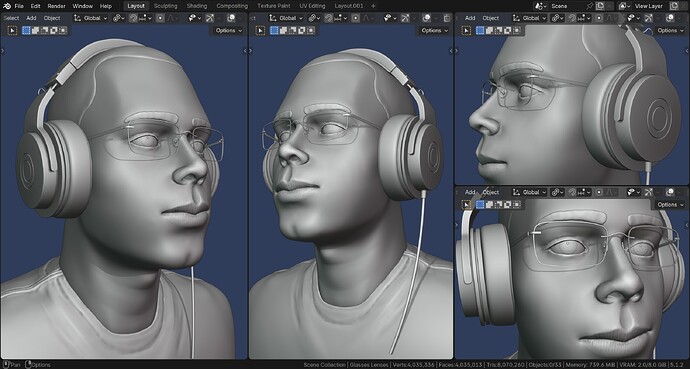This screenshot has width=690, height=369.
Task: Choose intersect-selection mode in left viewport
Action: tap(63, 30)
